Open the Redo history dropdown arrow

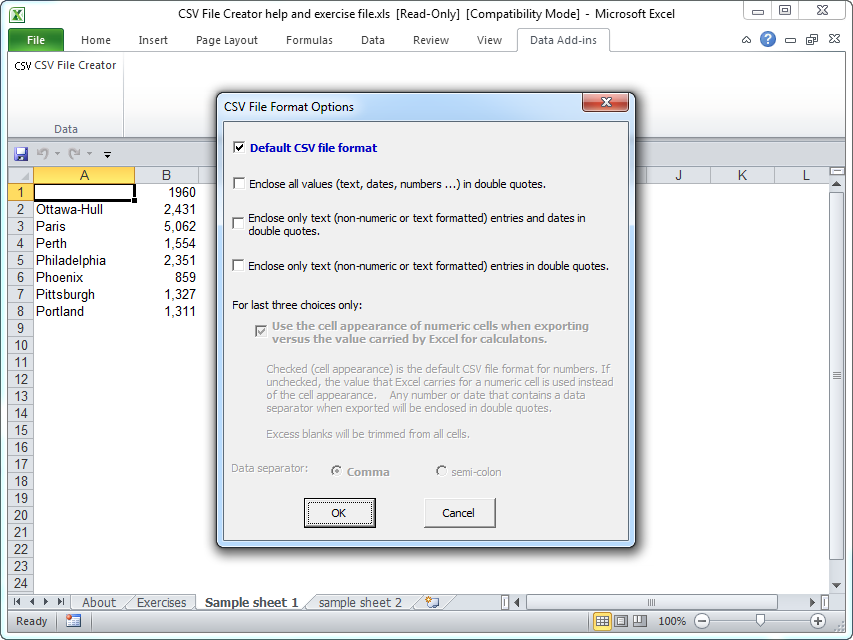pos(89,154)
